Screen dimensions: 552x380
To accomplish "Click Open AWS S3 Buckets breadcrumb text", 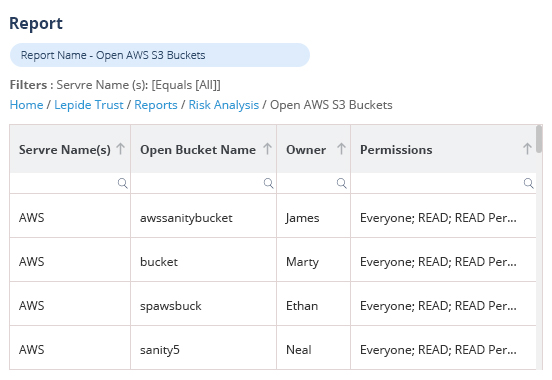I will click(331, 105).
